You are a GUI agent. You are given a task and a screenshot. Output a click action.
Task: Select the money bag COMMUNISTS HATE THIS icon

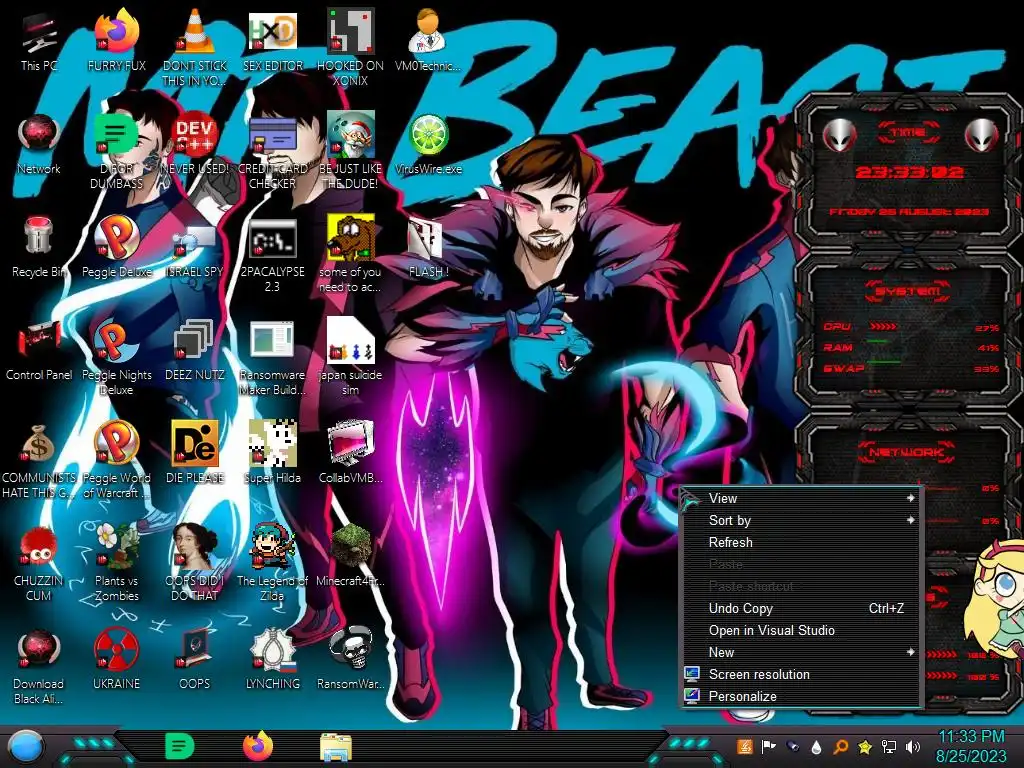click(x=39, y=460)
